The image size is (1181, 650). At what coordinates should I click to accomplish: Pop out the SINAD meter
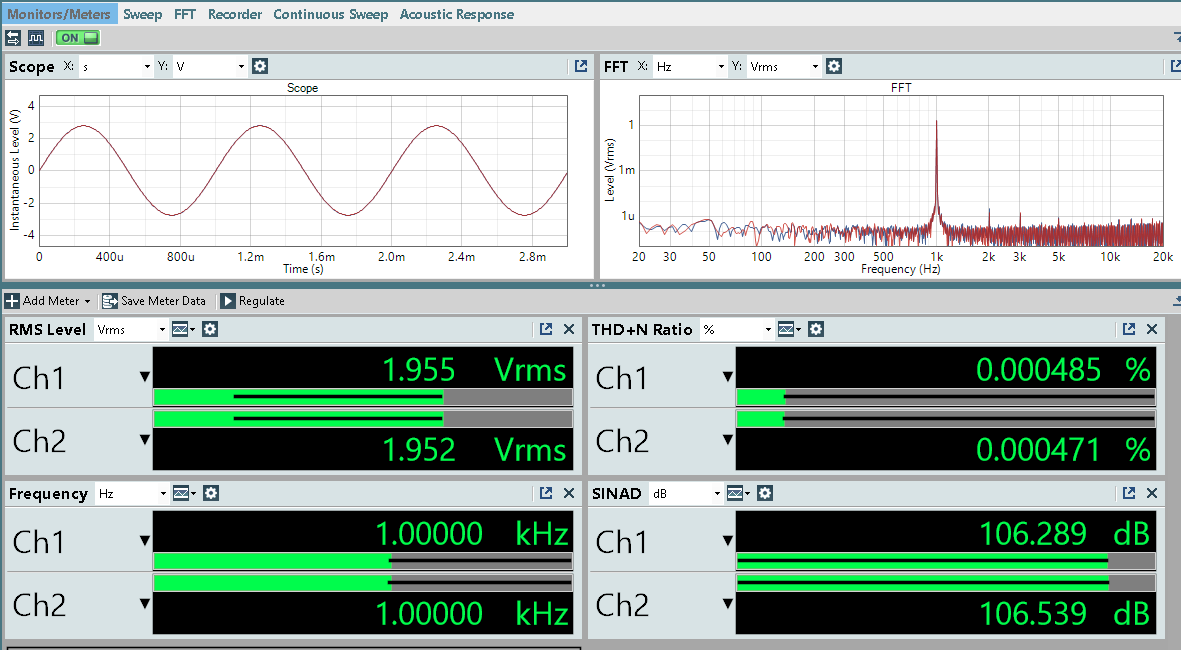pyautogui.click(x=1129, y=493)
